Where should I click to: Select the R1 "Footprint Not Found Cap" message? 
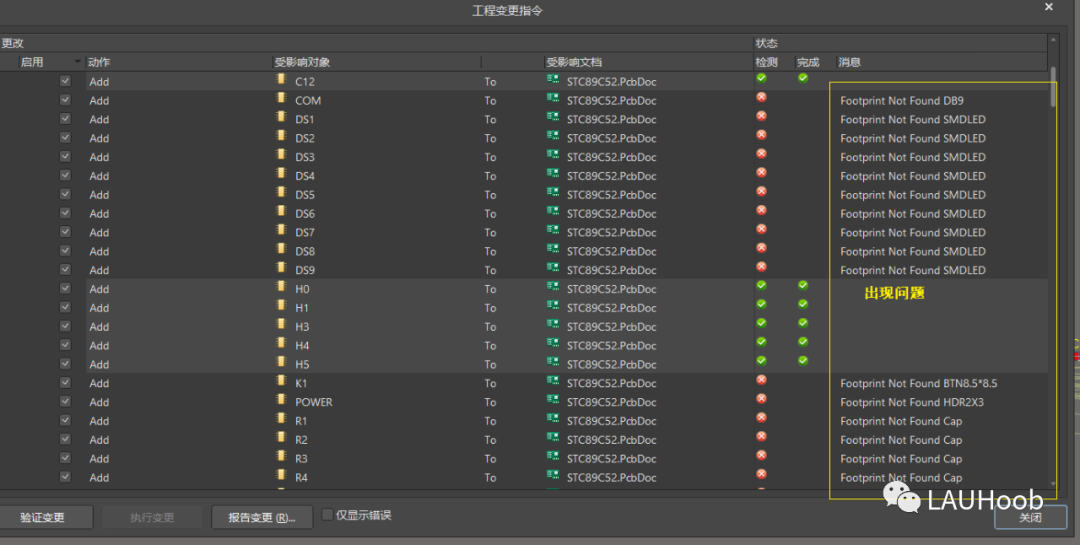(901, 421)
